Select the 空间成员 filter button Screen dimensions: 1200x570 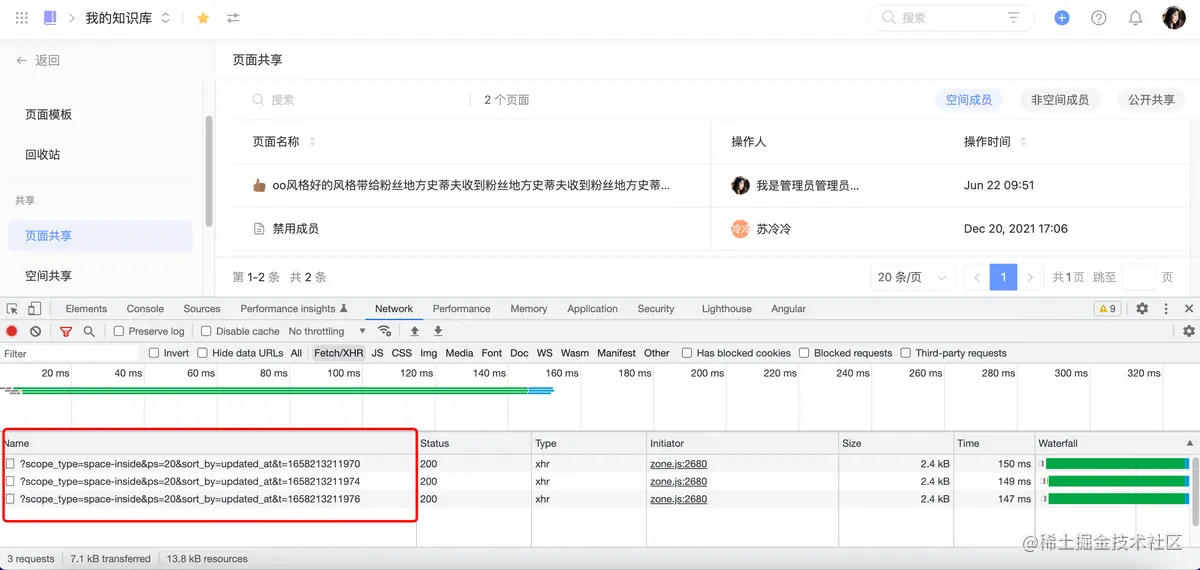point(969,100)
